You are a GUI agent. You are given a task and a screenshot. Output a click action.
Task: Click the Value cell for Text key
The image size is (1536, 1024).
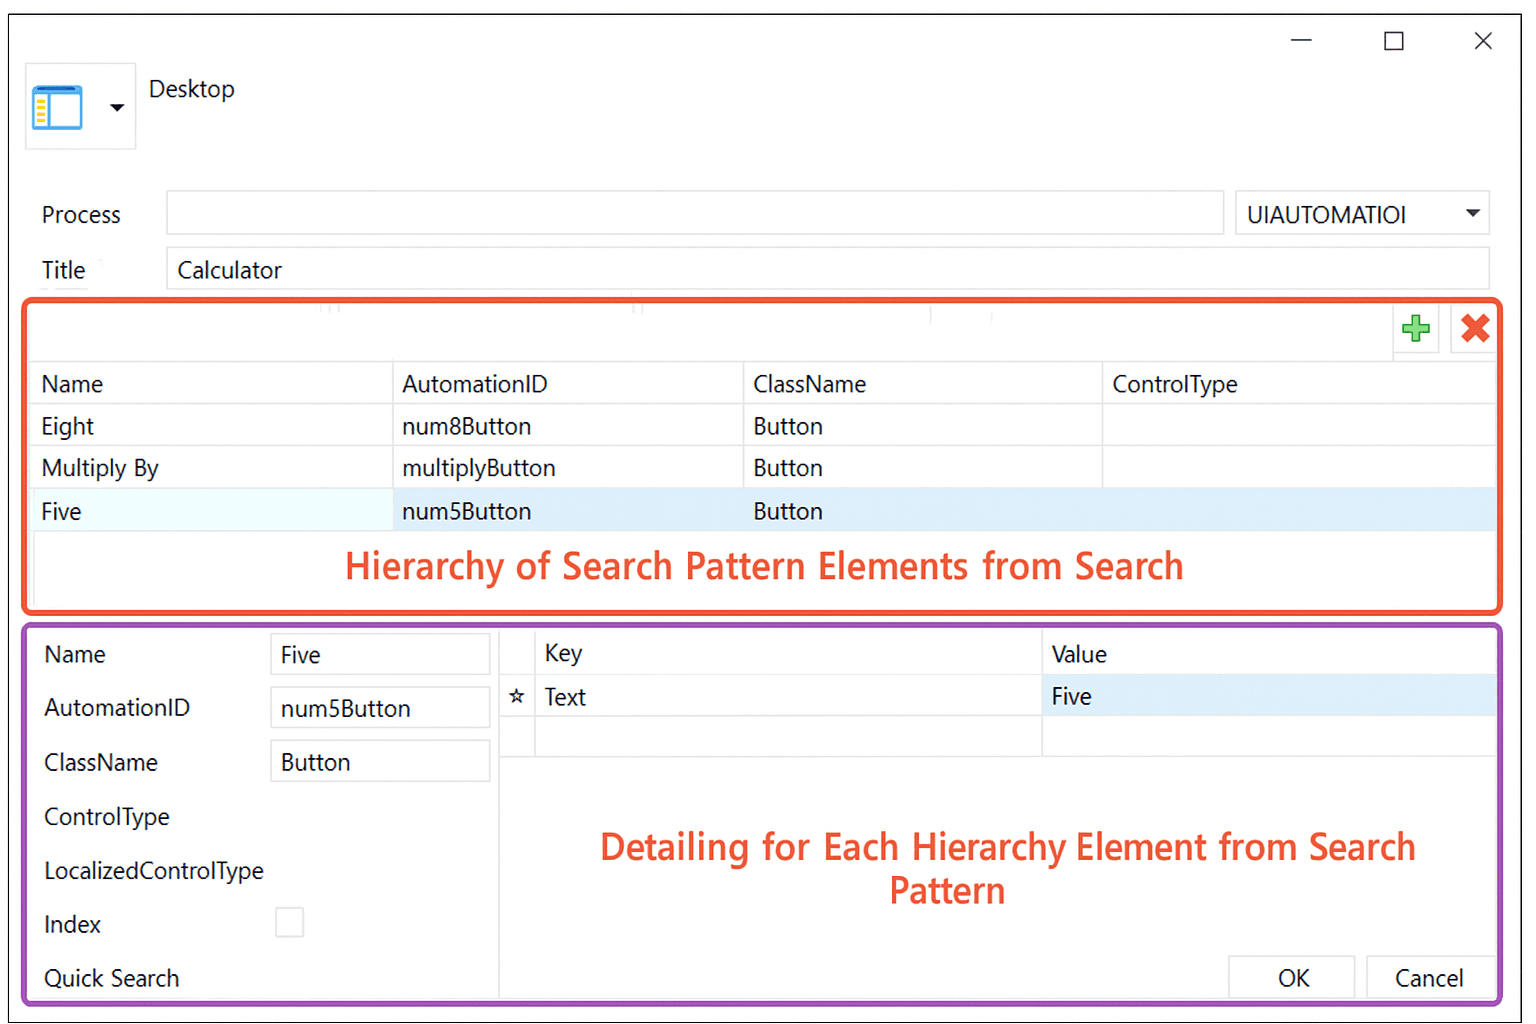(x=1267, y=696)
